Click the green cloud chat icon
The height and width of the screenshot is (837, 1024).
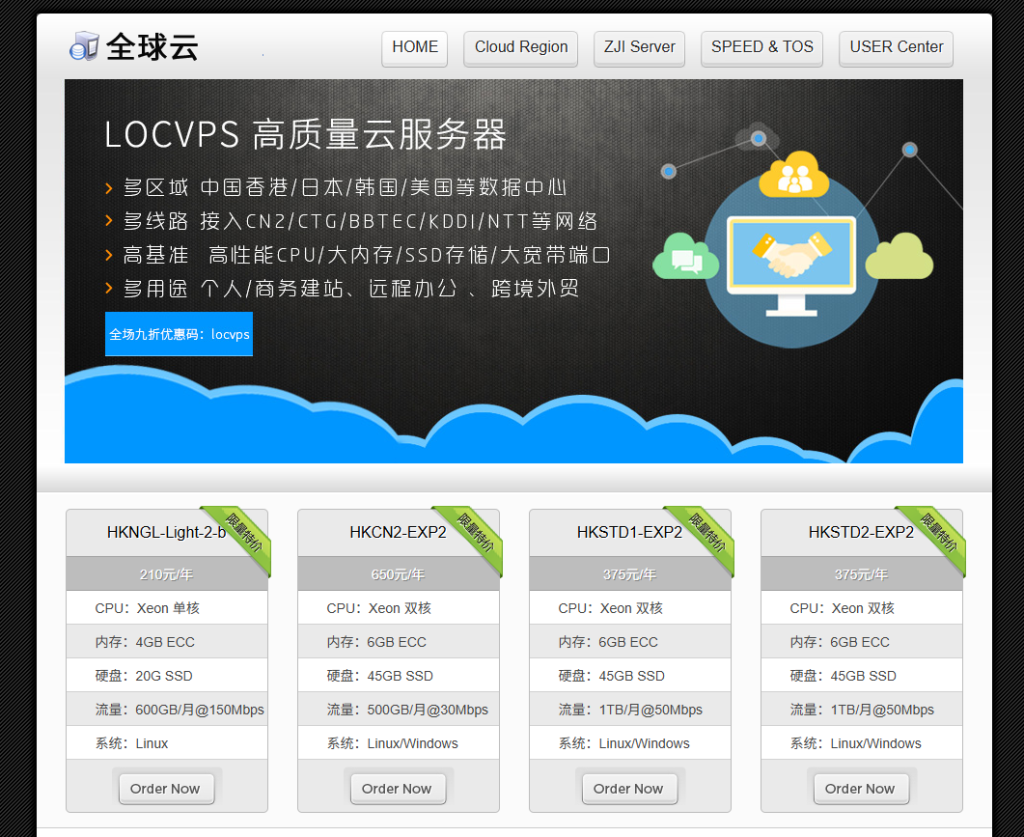tap(685, 257)
